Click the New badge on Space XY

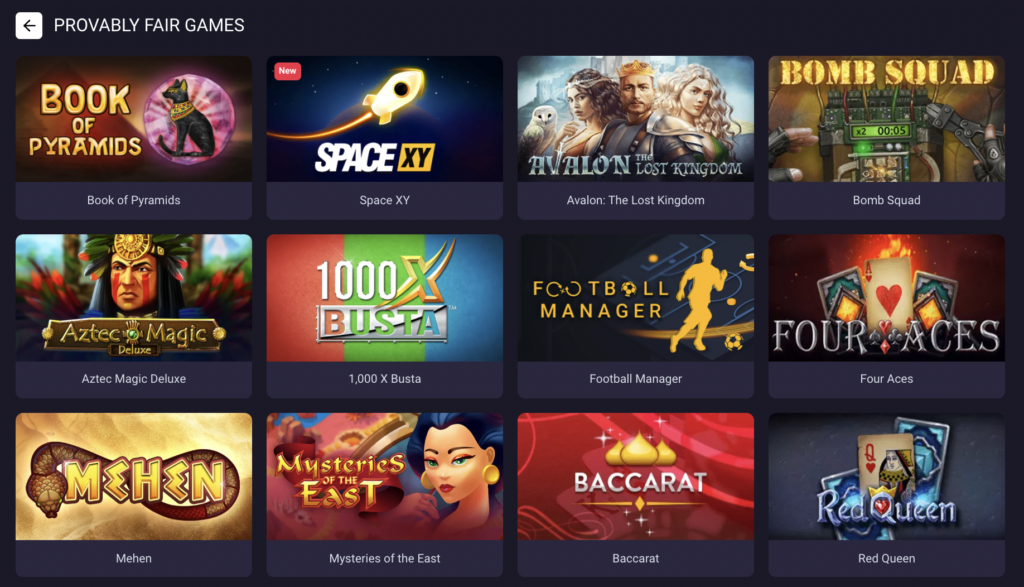287,71
